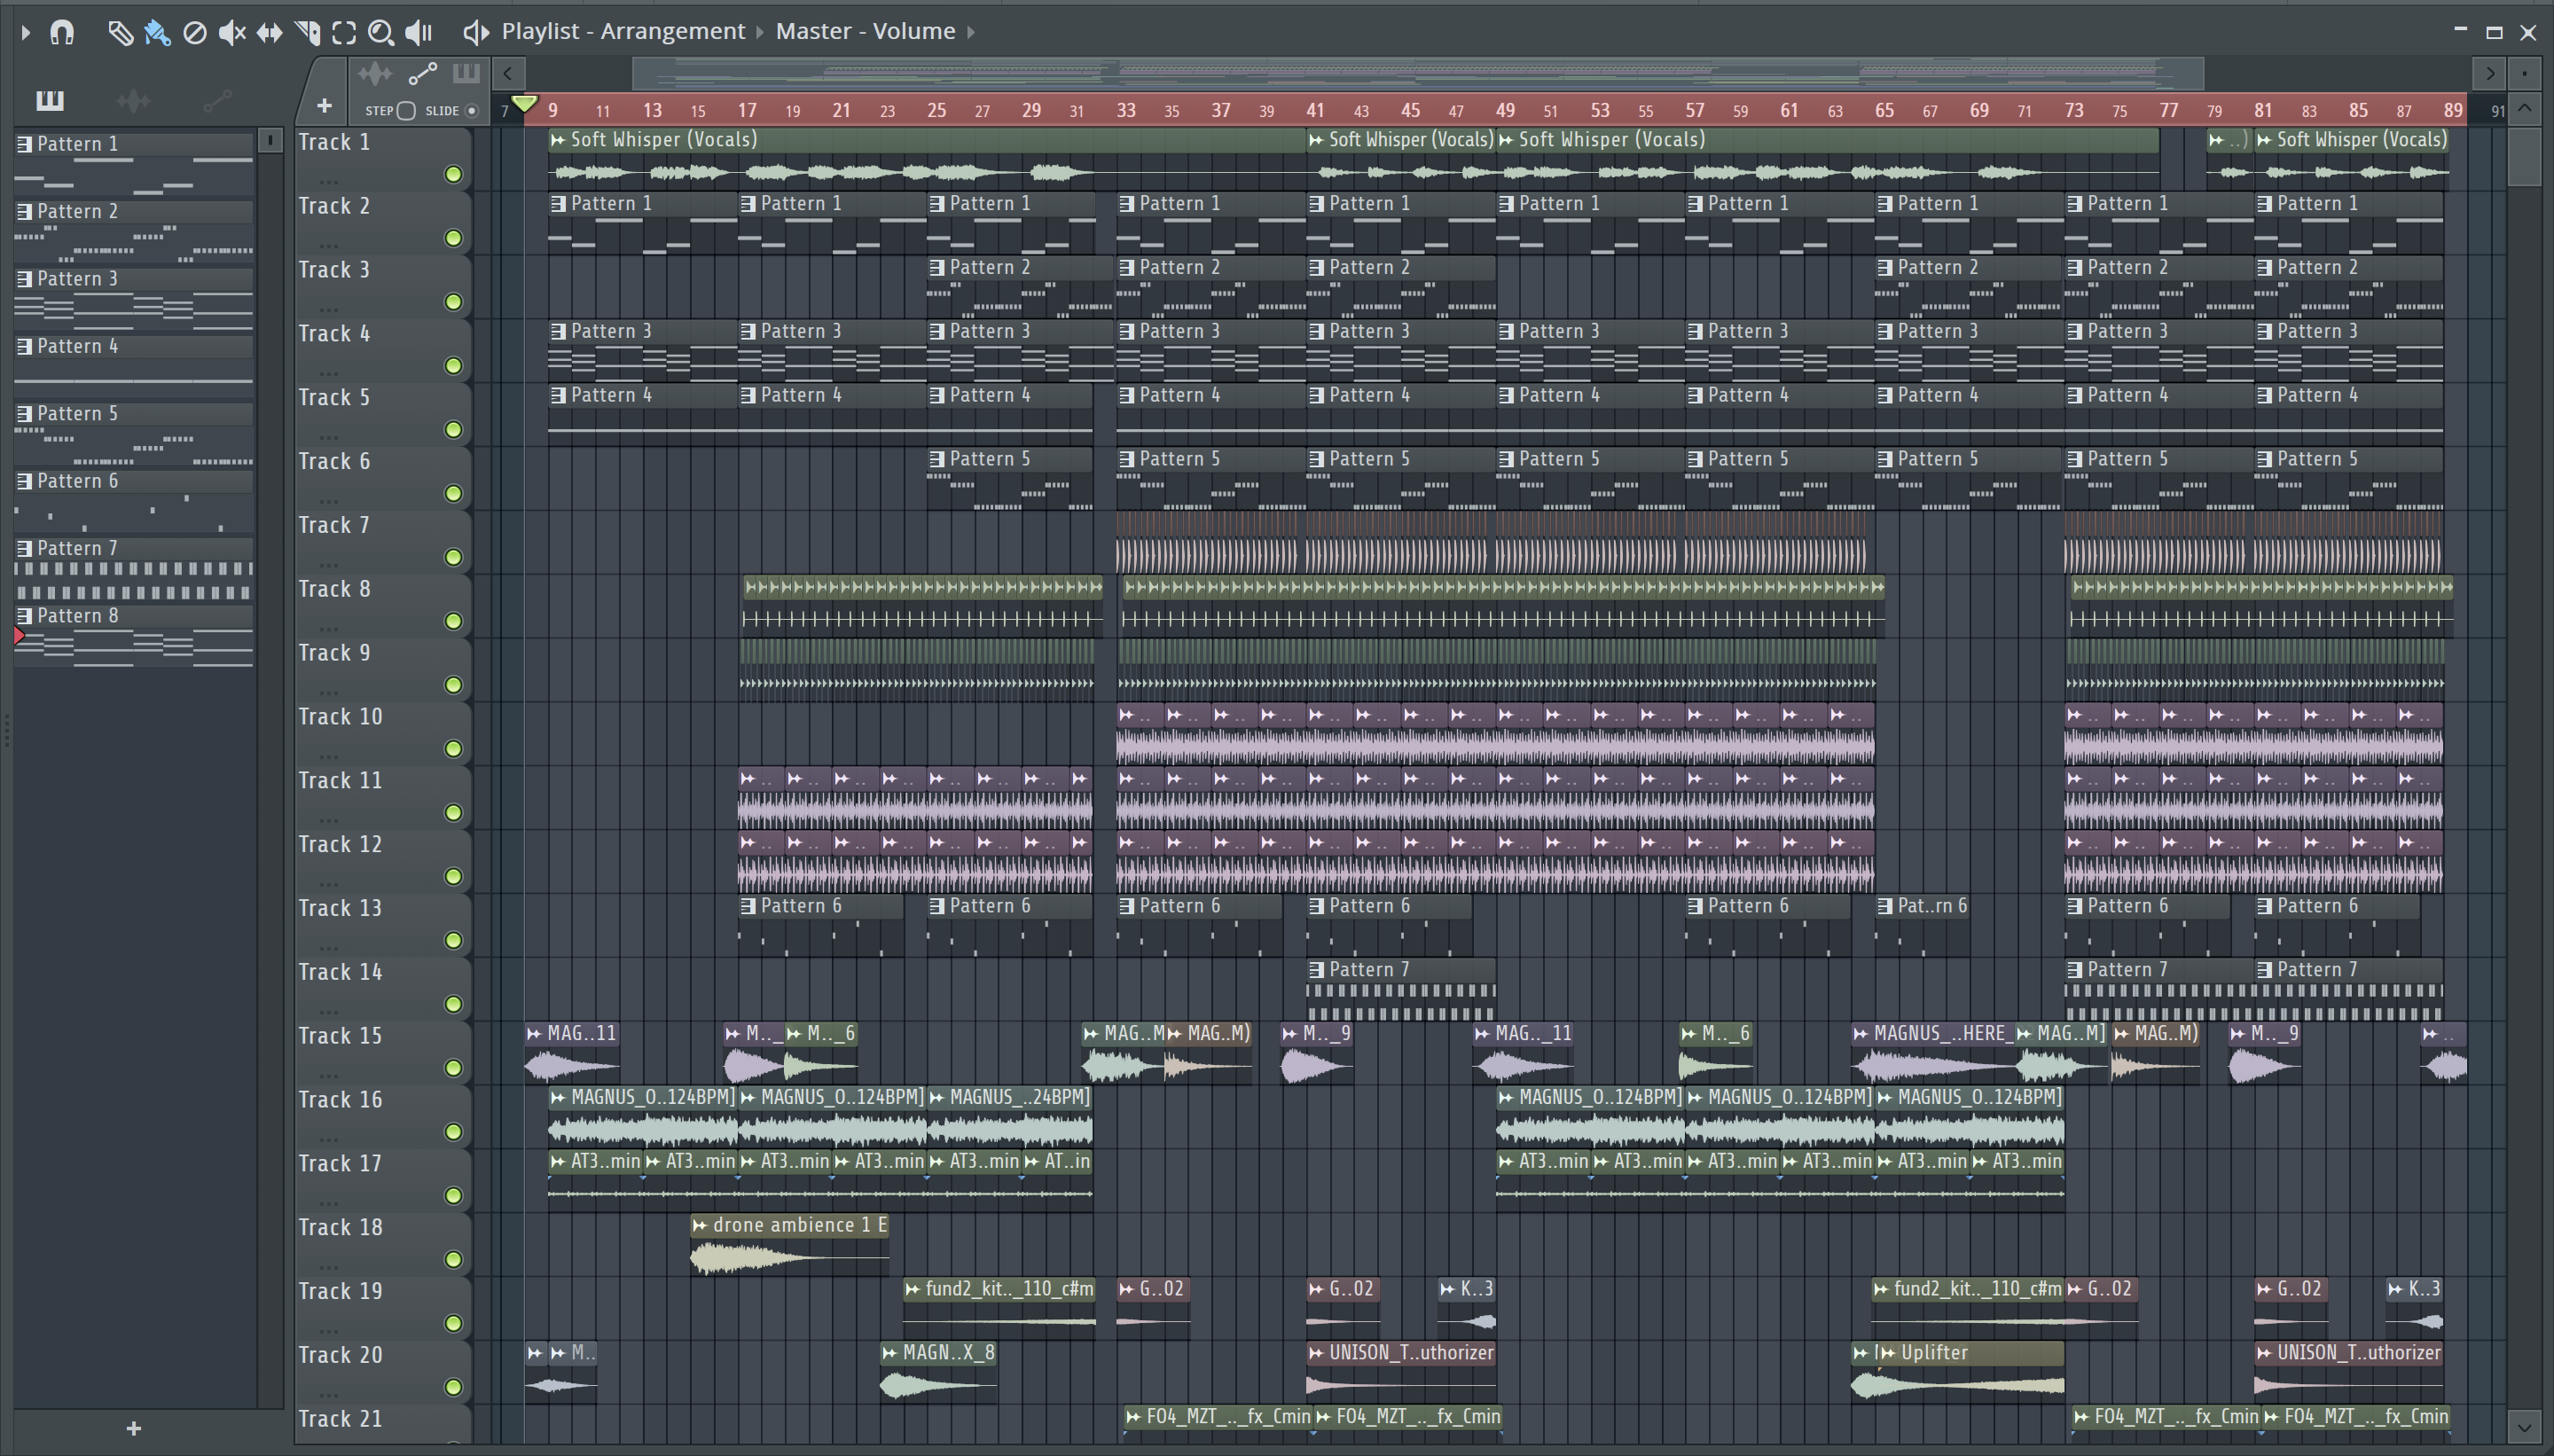
Task: Open first fund2_kit.._110_c#m clip menu
Action: click(x=912, y=1290)
